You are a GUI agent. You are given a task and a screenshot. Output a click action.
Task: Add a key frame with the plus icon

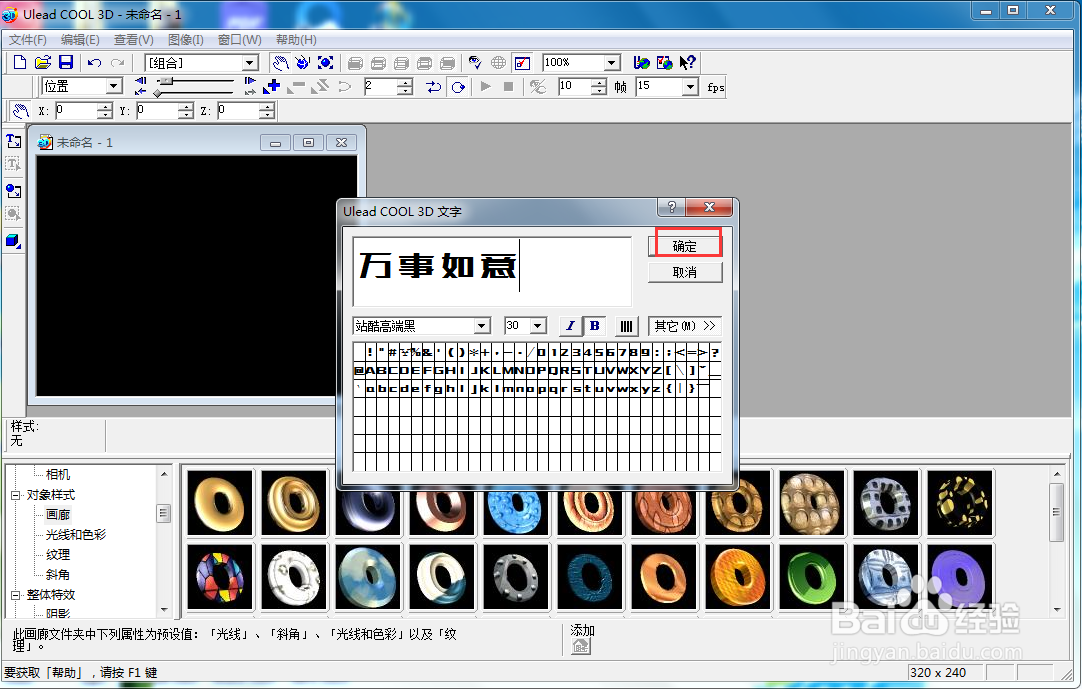[x=272, y=86]
